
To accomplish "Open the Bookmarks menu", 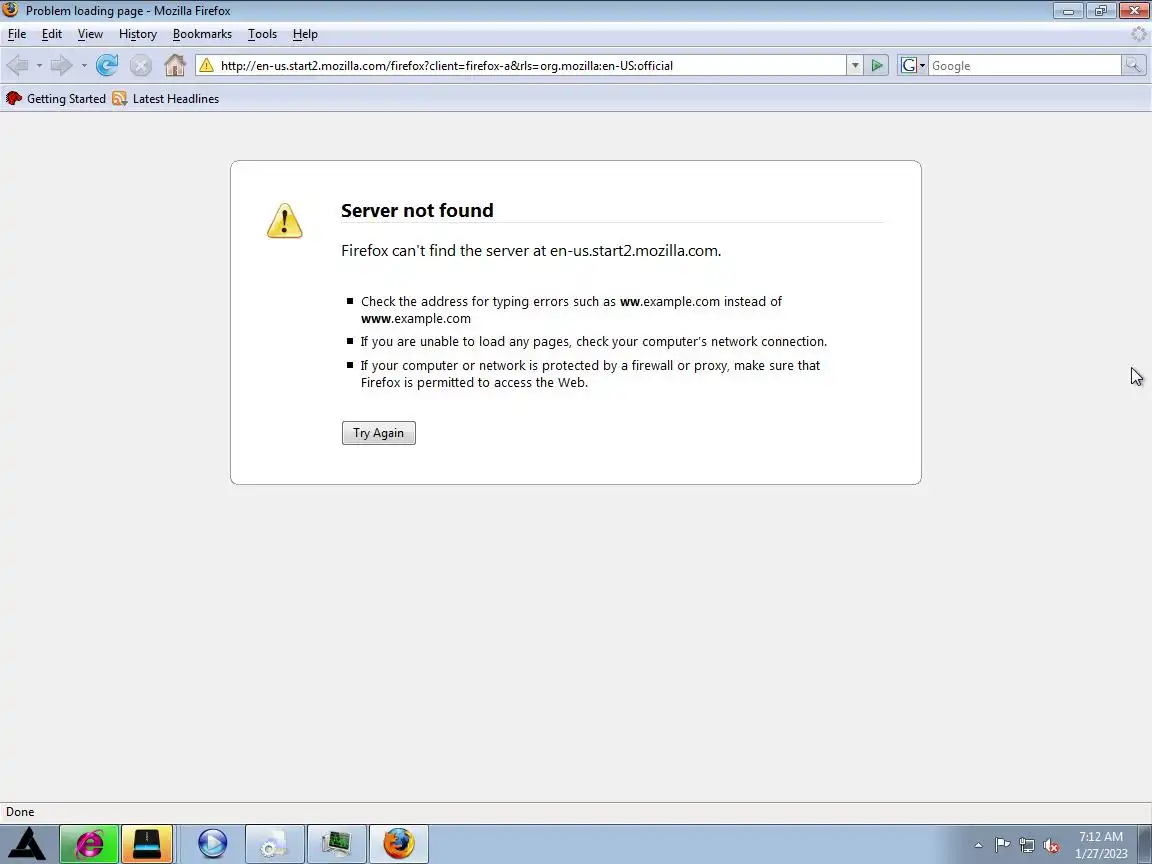I will [x=202, y=34].
